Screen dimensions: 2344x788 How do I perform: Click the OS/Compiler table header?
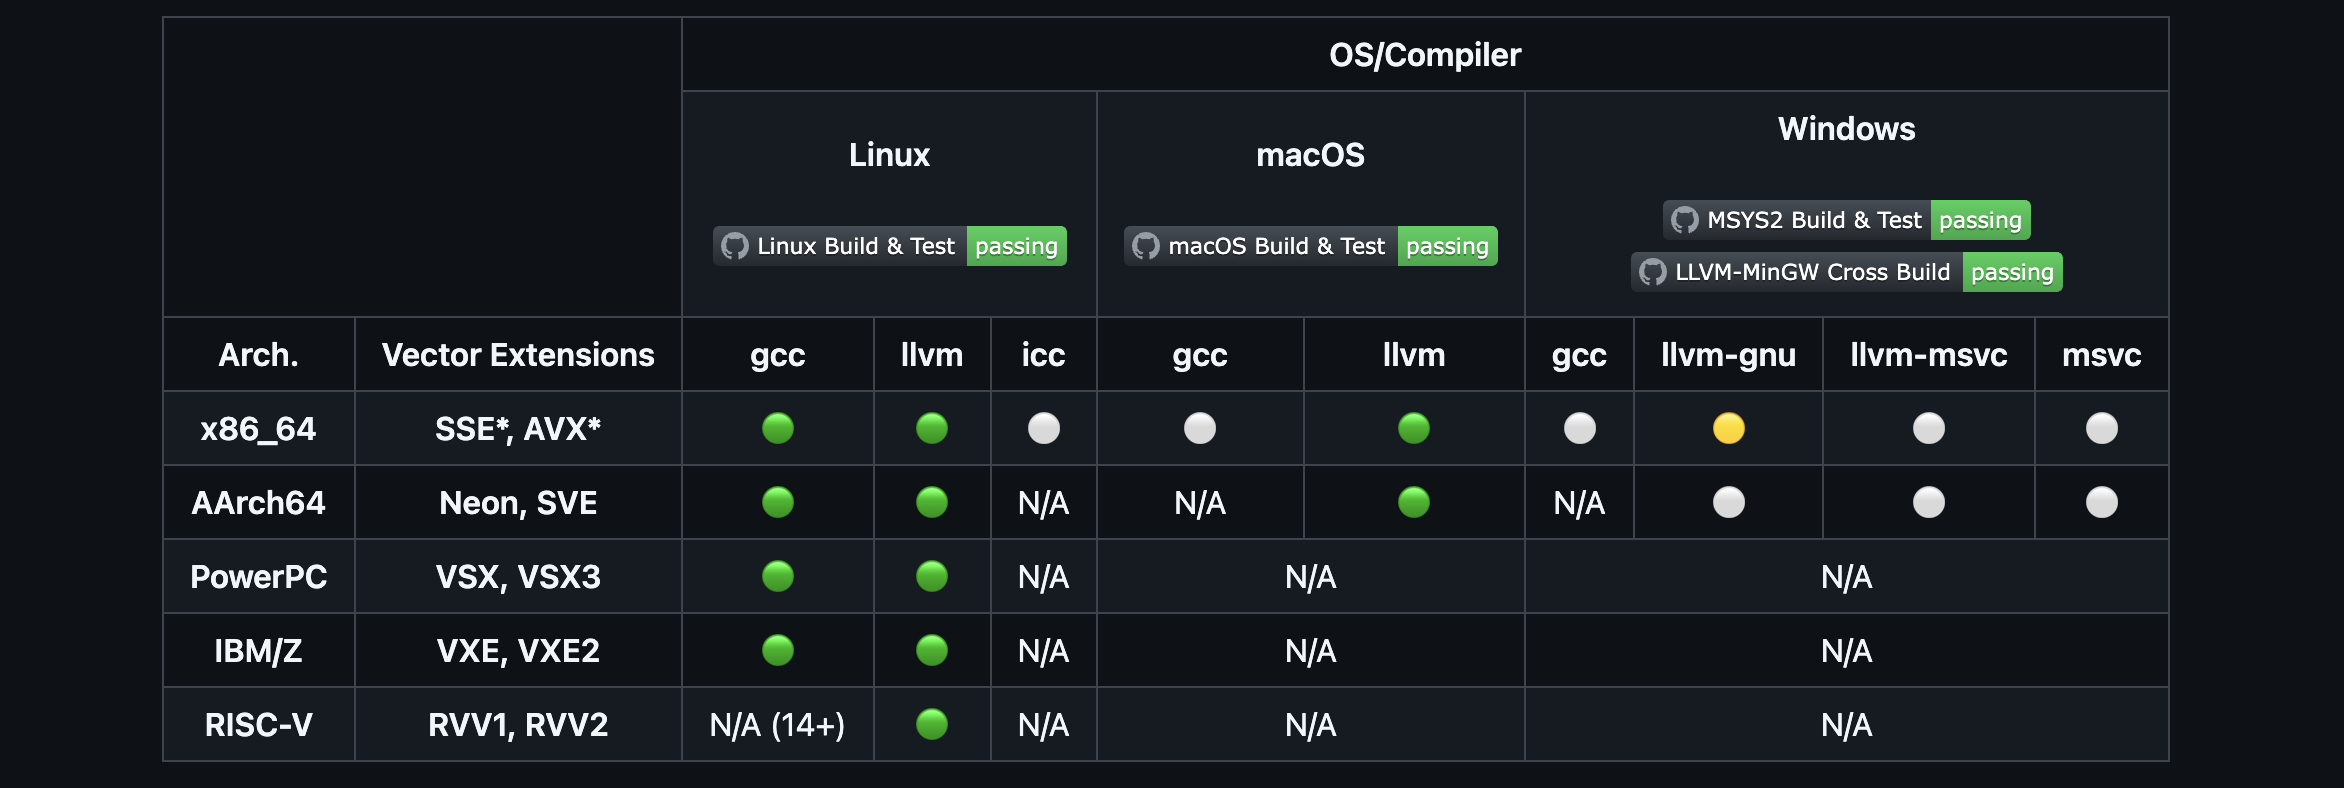coord(1425,55)
